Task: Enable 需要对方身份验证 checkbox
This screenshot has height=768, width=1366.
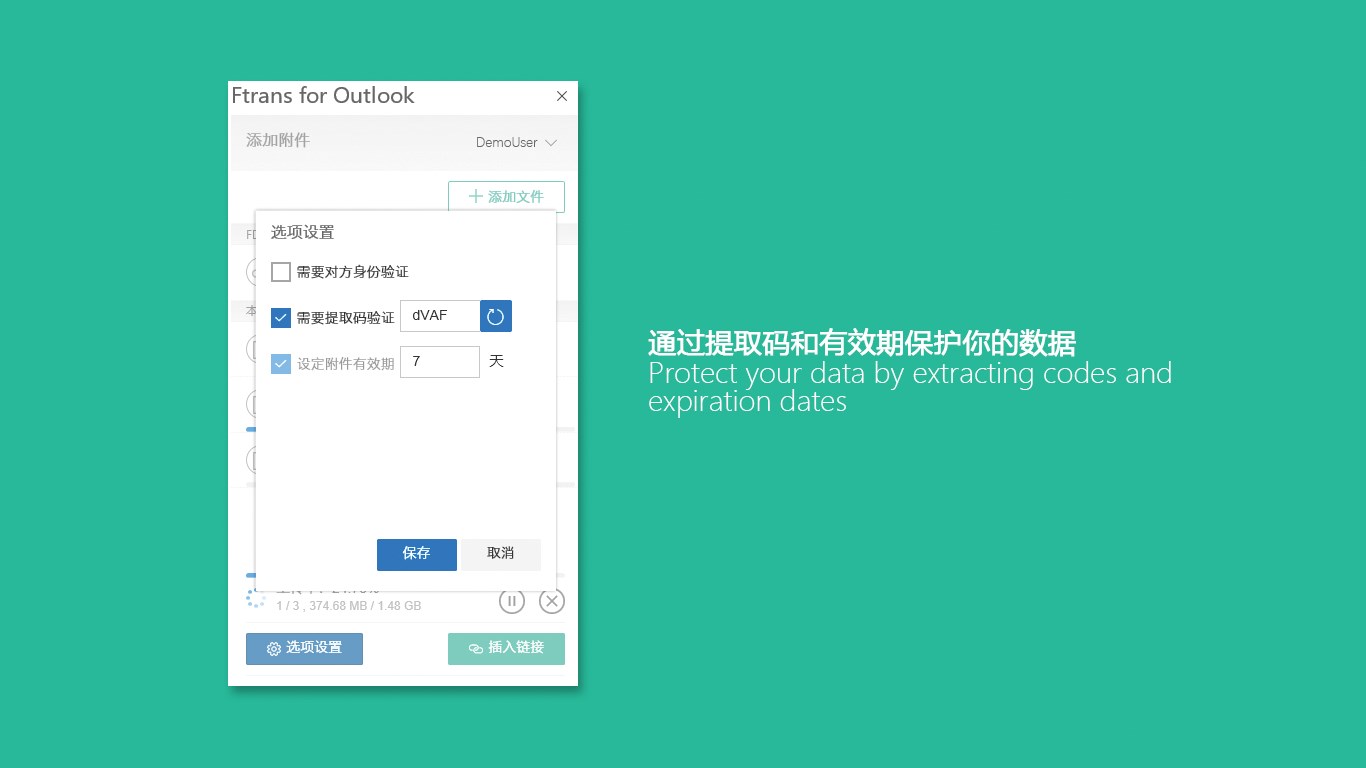Action: click(x=281, y=272)
